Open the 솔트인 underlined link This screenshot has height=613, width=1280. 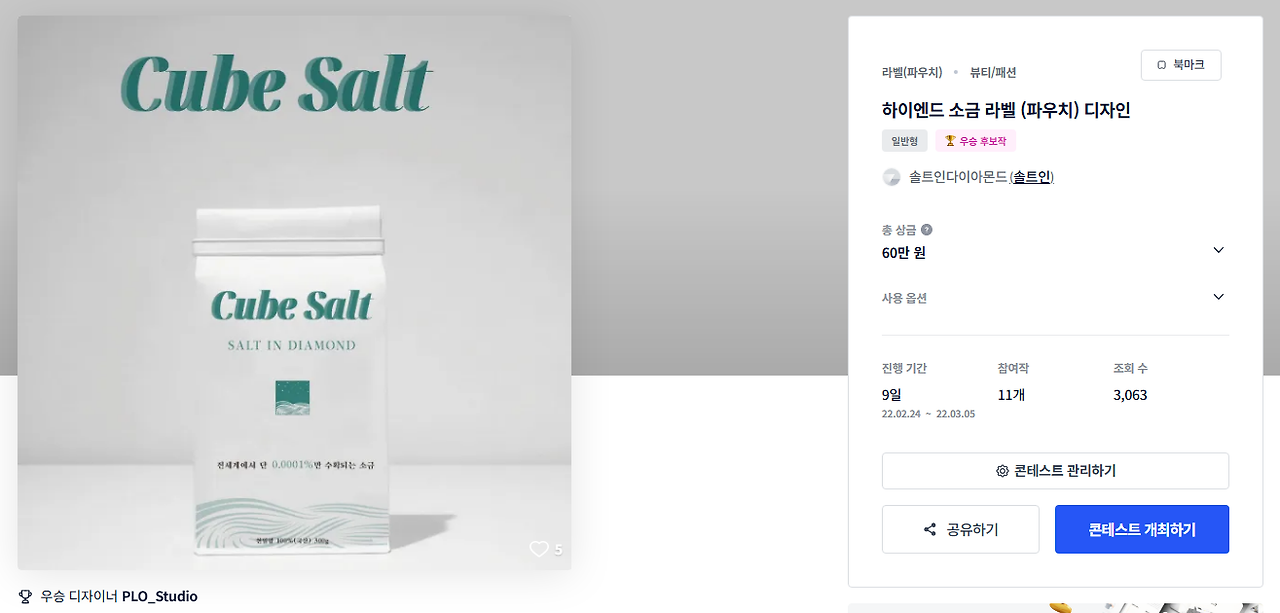1031,177
